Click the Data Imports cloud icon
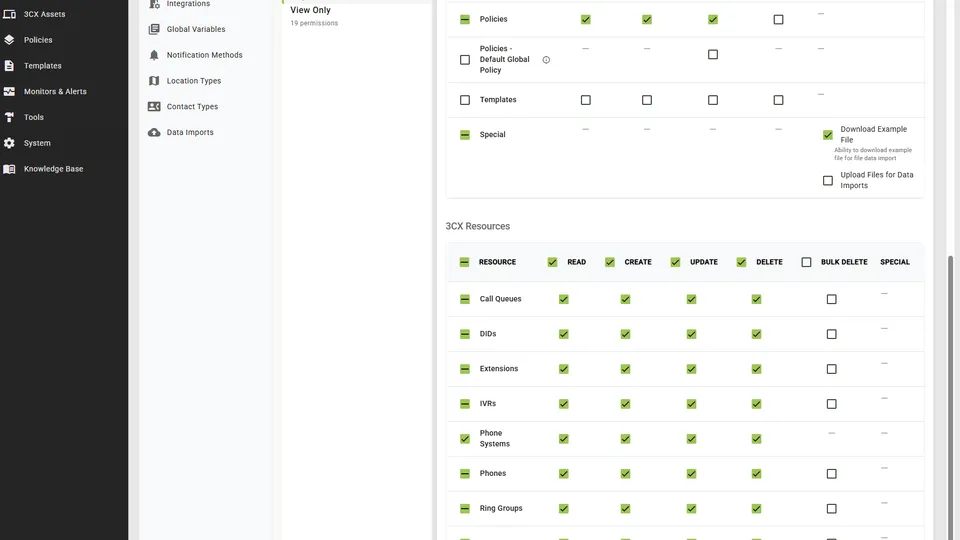 [154, 132]
